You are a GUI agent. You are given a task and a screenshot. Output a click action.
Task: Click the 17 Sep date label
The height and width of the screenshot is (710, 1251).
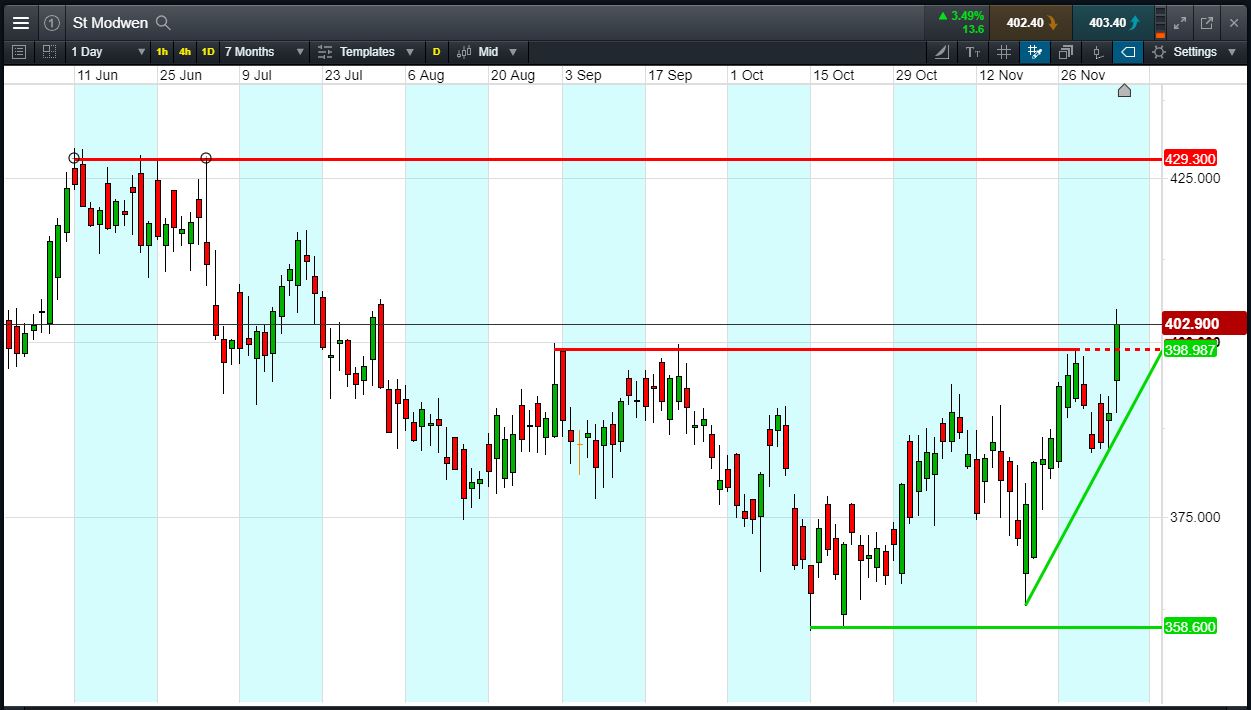[669, 75]
